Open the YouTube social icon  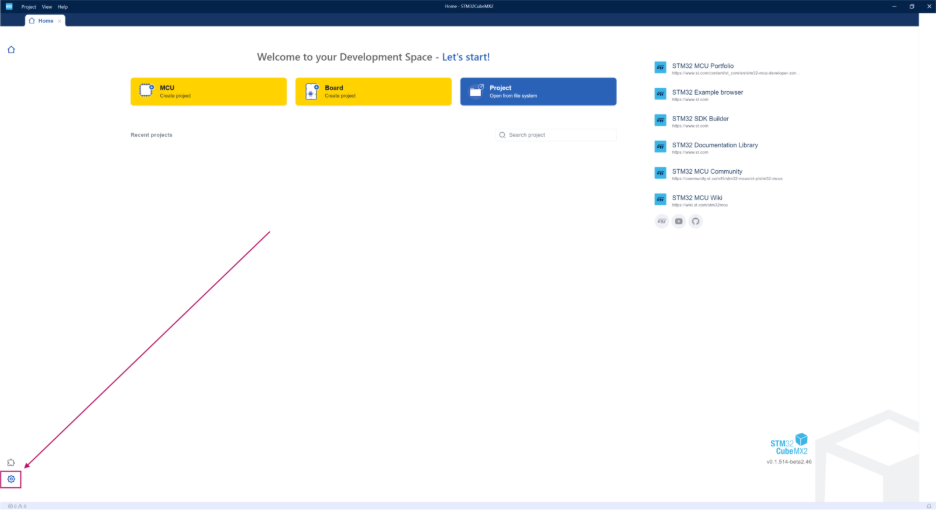click(x=679, y=221)
